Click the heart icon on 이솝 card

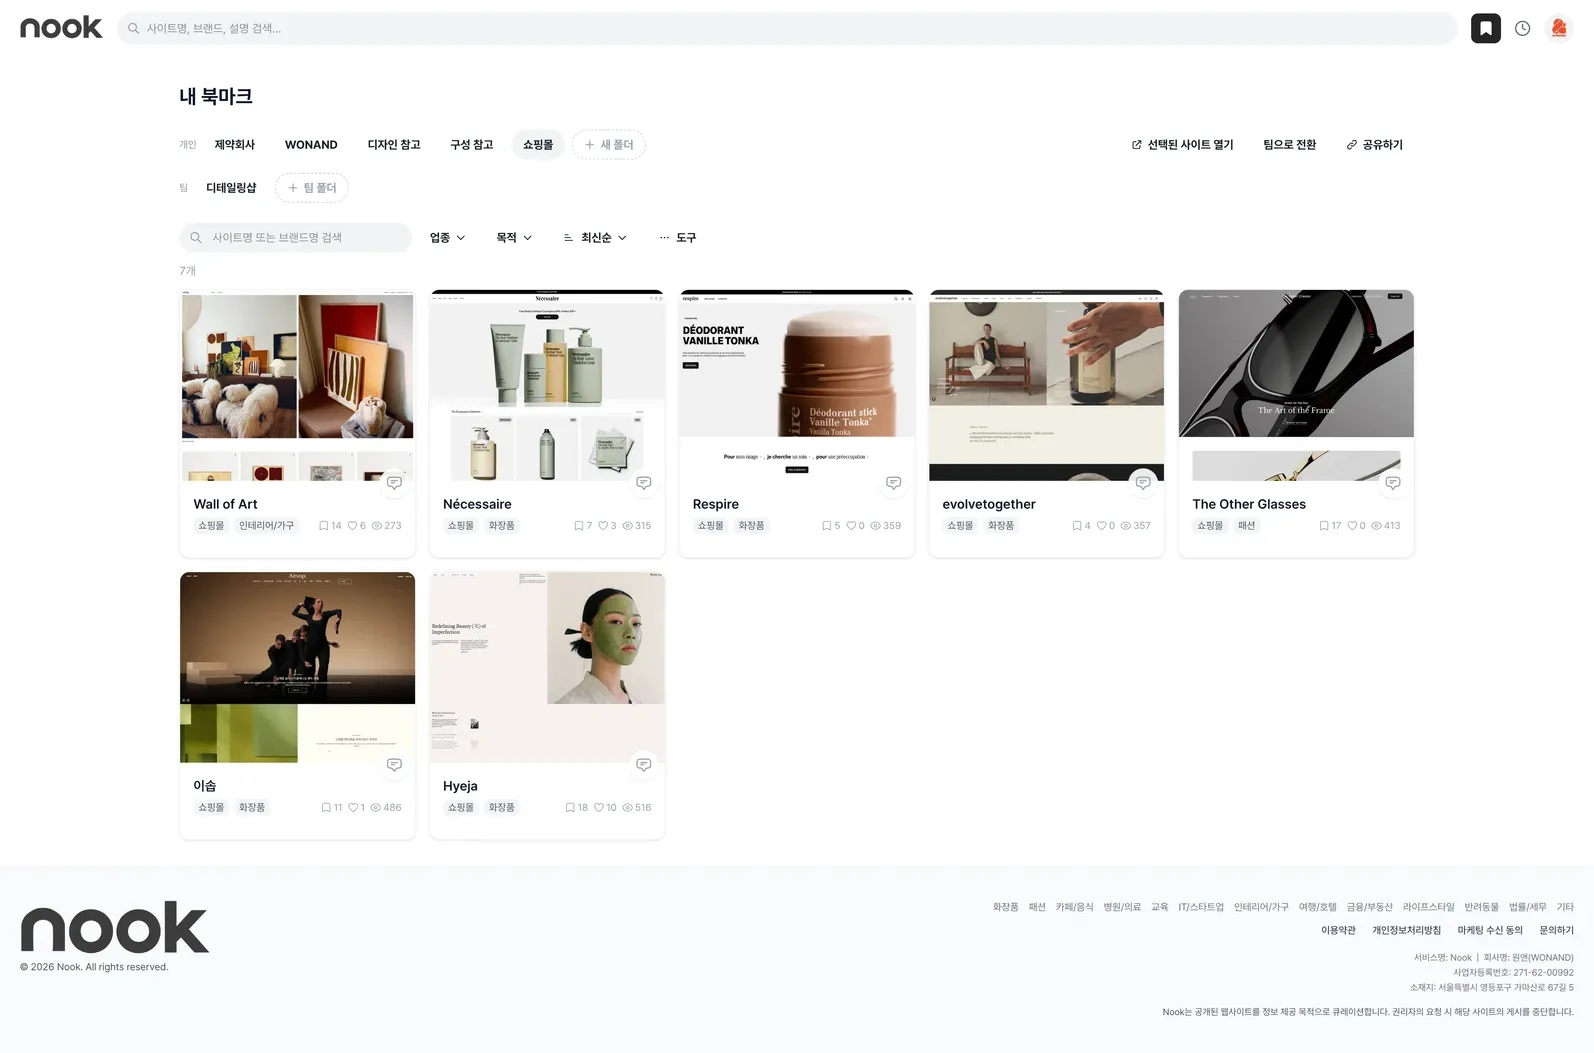pyautogui.click(x=353, y=808)
